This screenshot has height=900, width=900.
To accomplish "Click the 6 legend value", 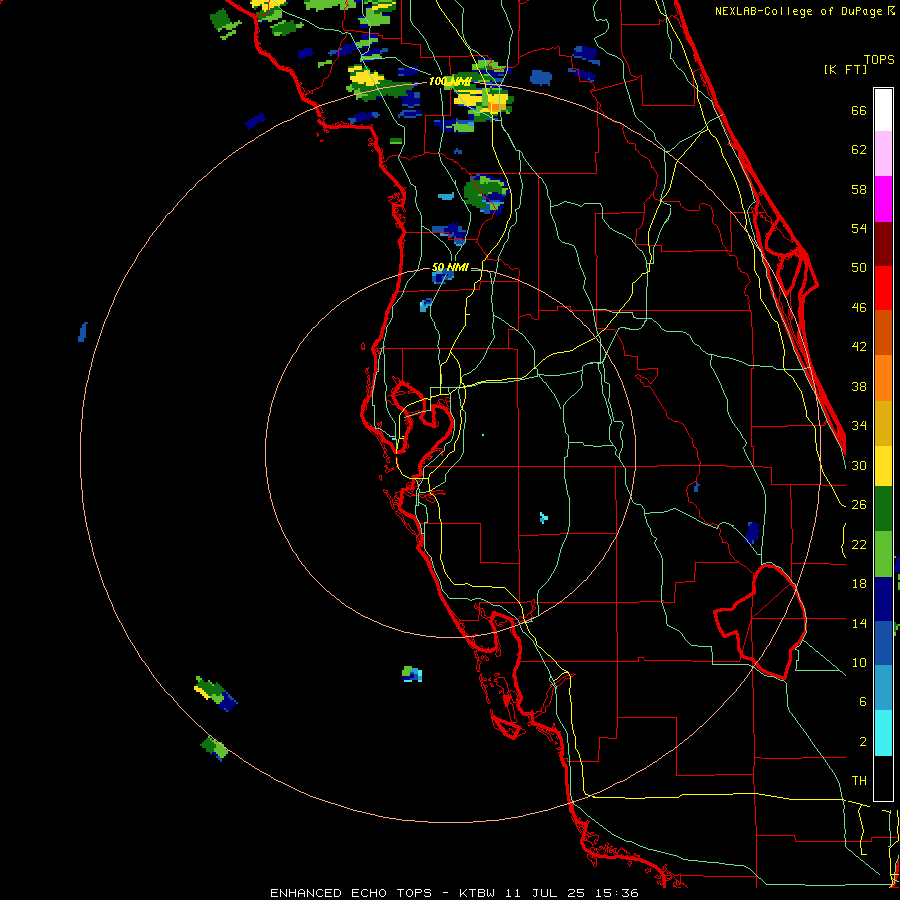I will (862, 702).
